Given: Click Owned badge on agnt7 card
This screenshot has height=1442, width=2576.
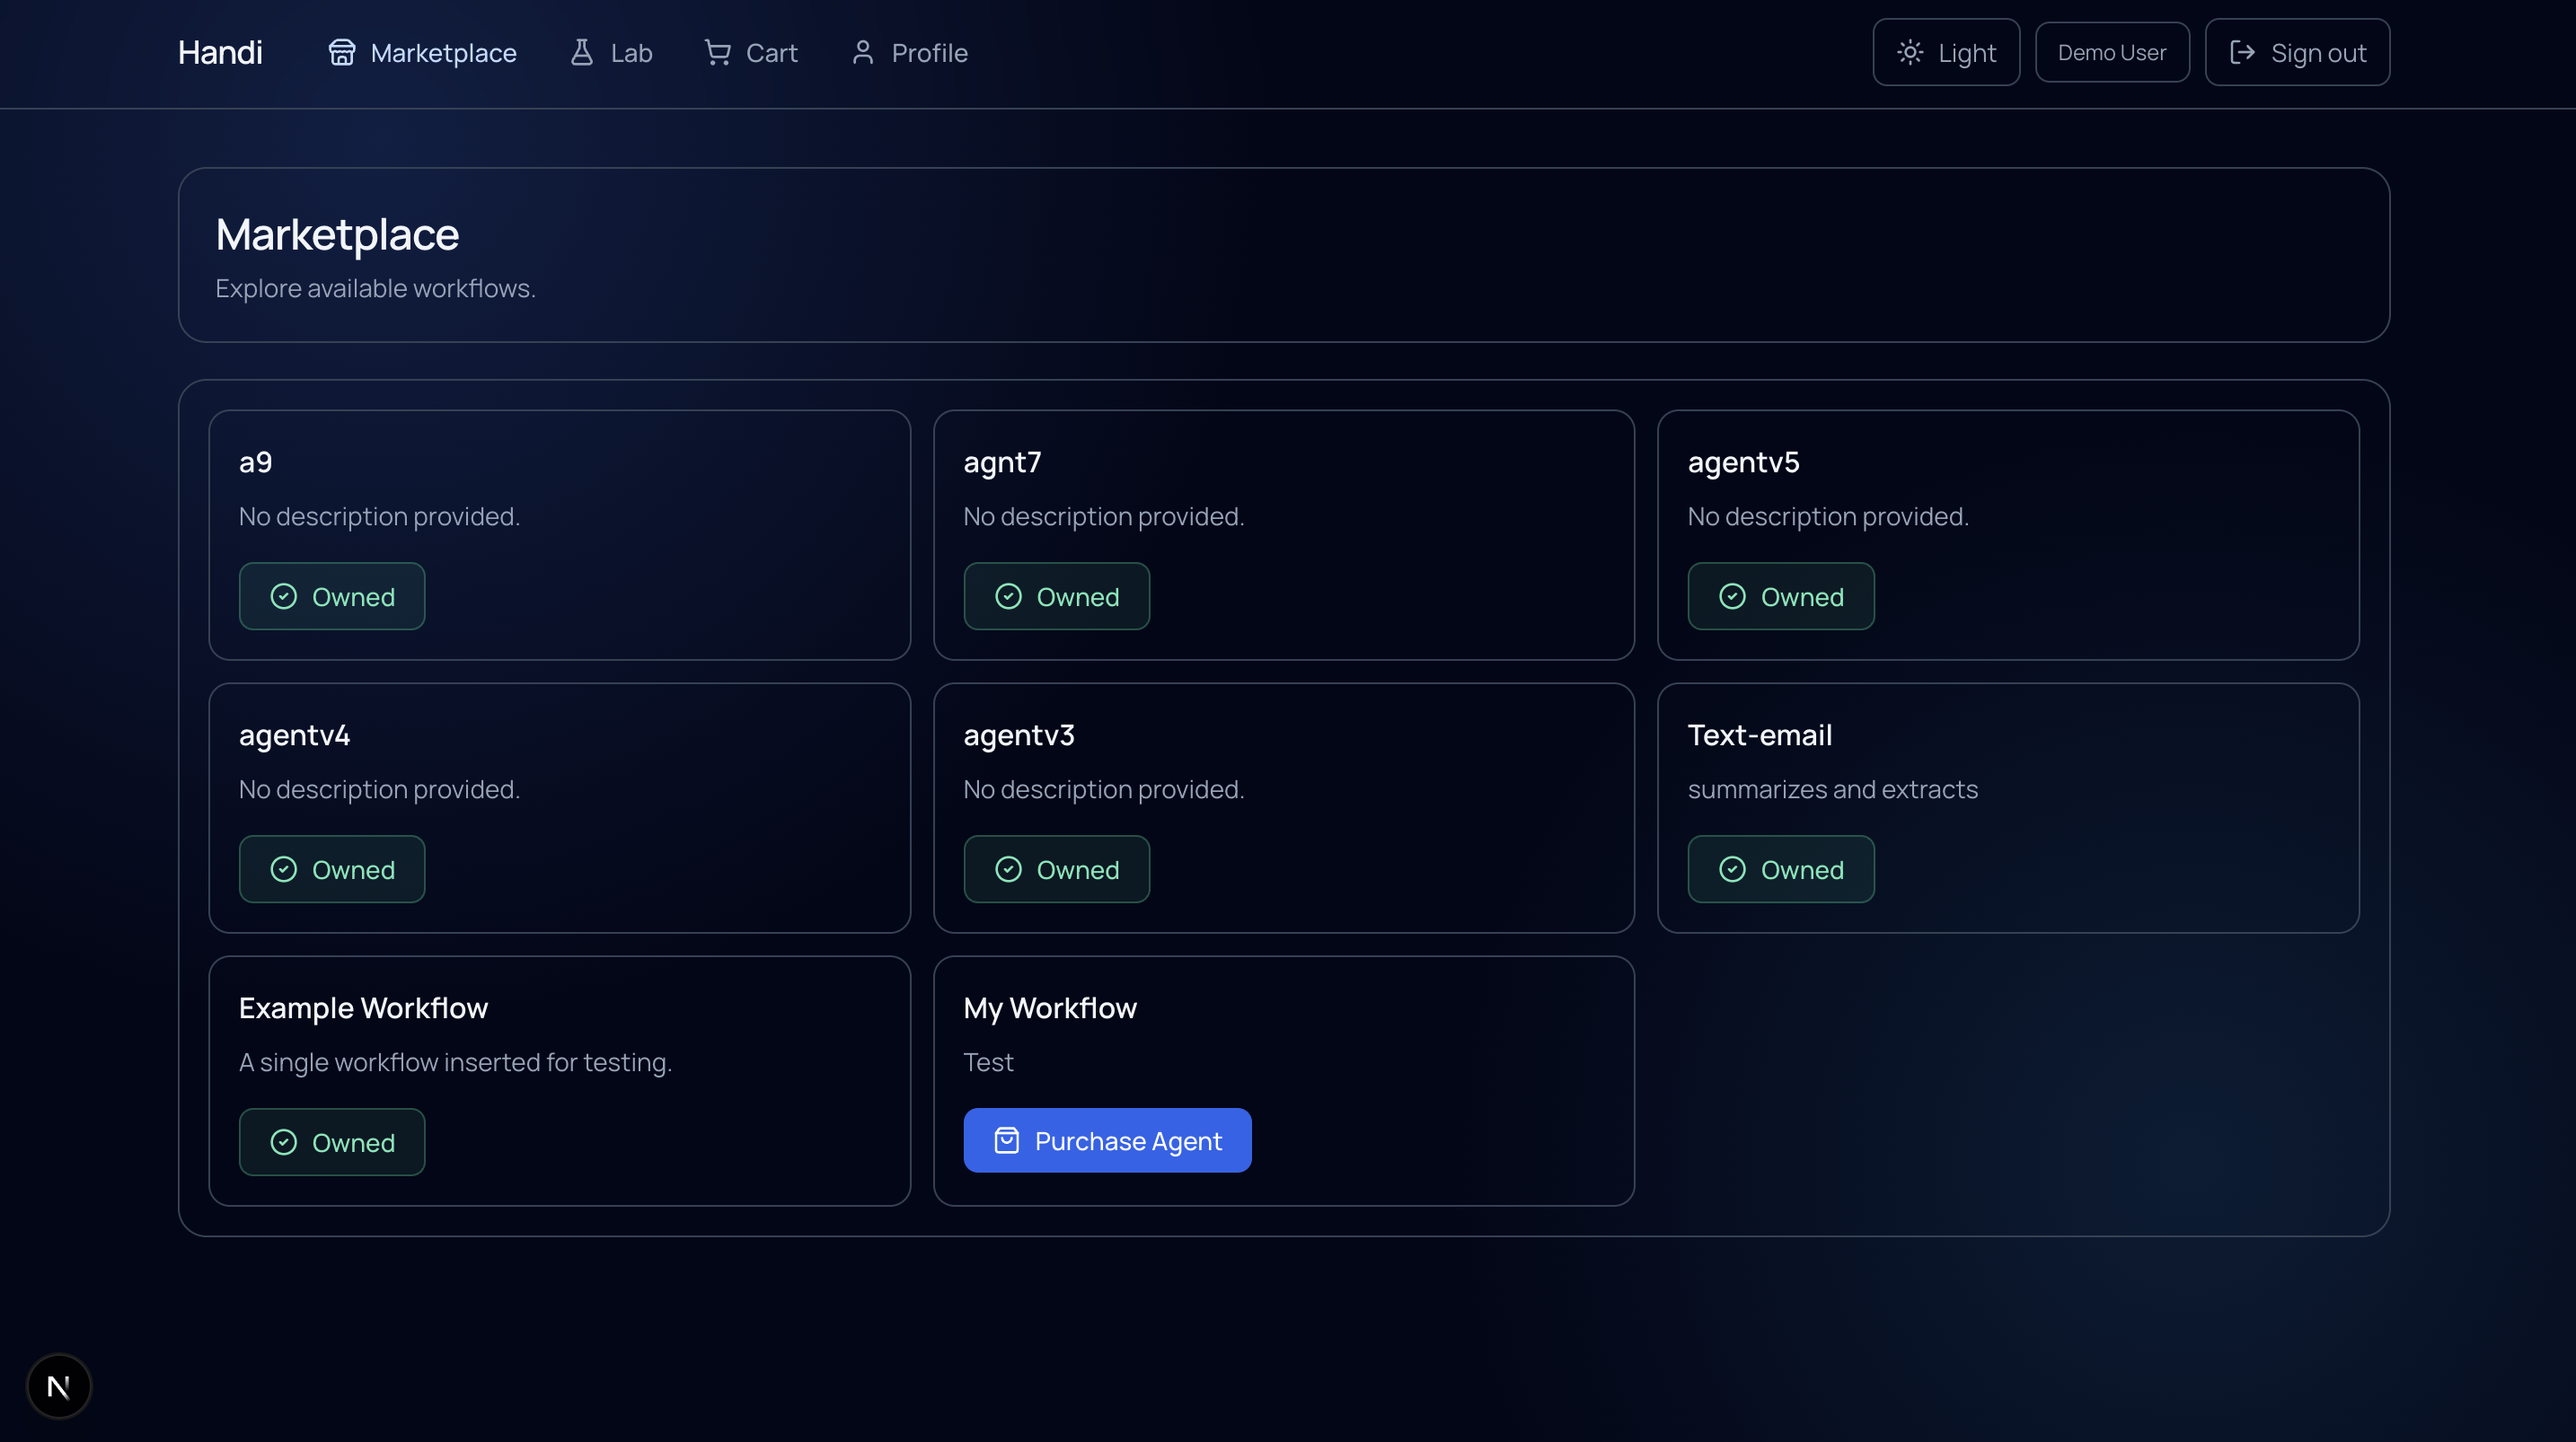Looking at the screenshot, I should coord(1056,597).
